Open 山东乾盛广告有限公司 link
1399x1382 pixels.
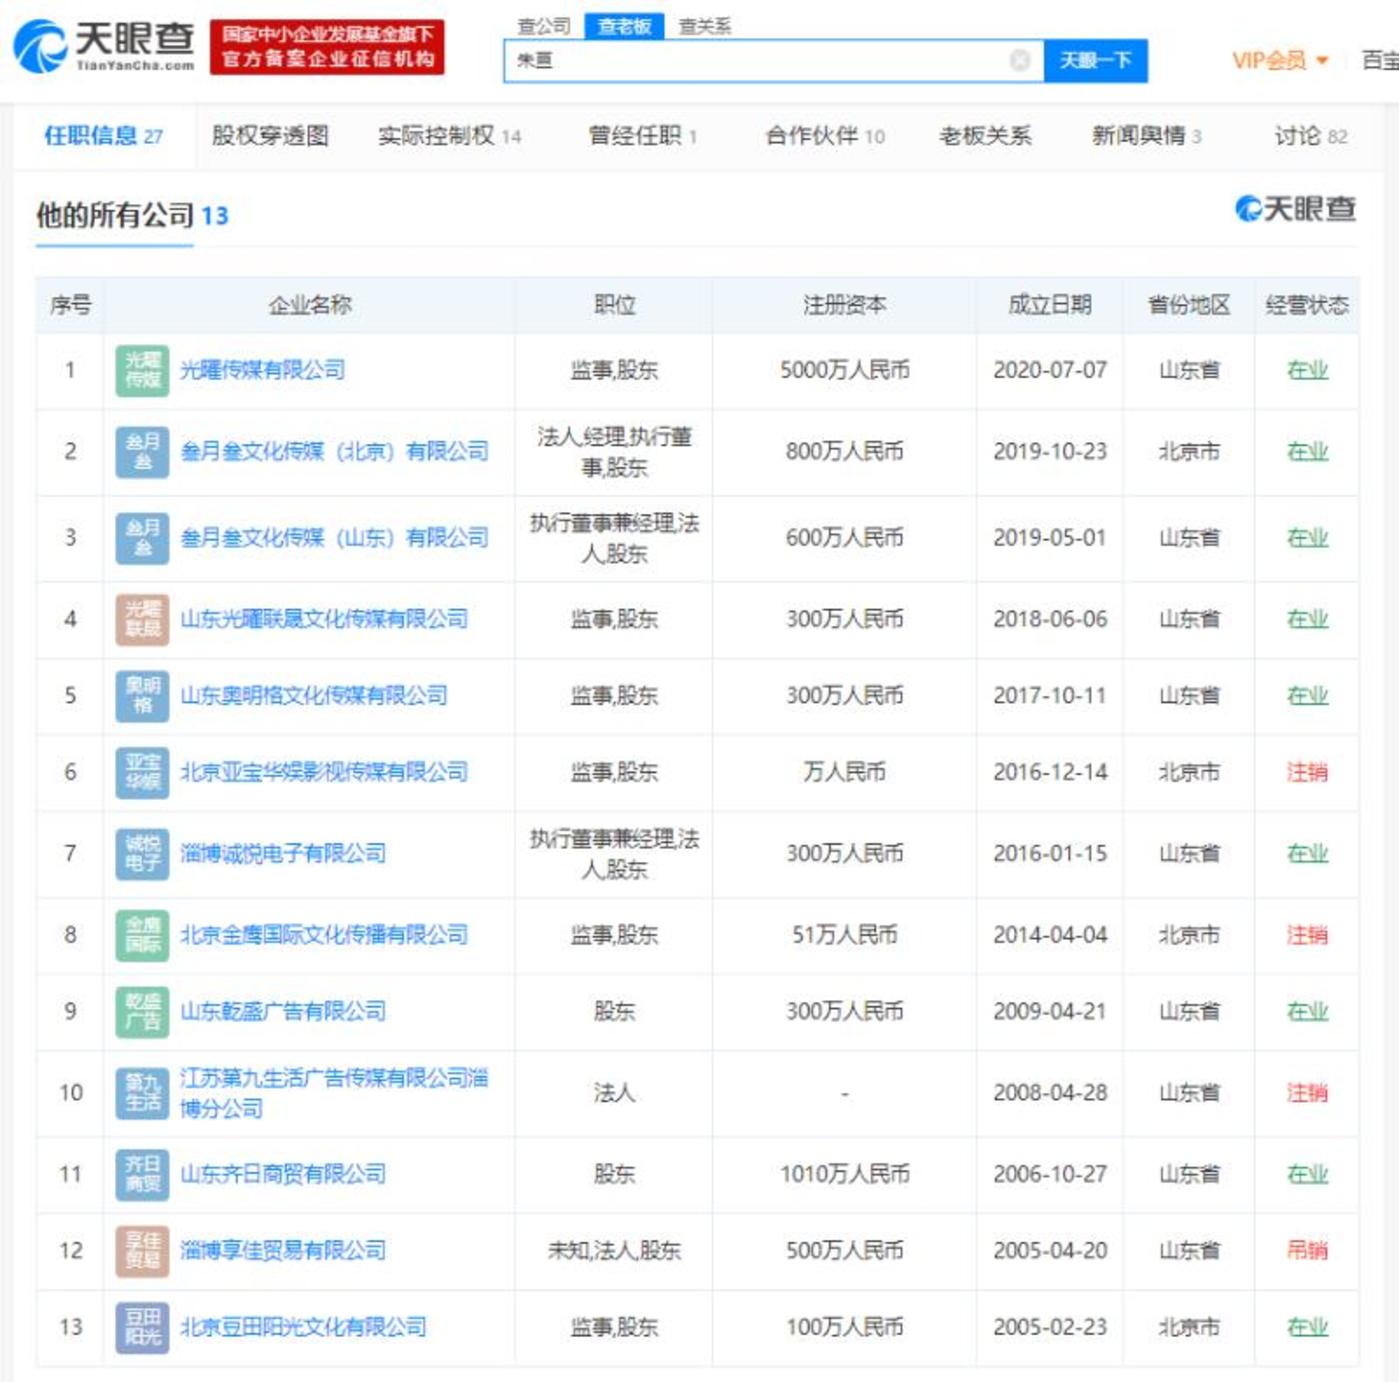click(x=283, y=1011)
